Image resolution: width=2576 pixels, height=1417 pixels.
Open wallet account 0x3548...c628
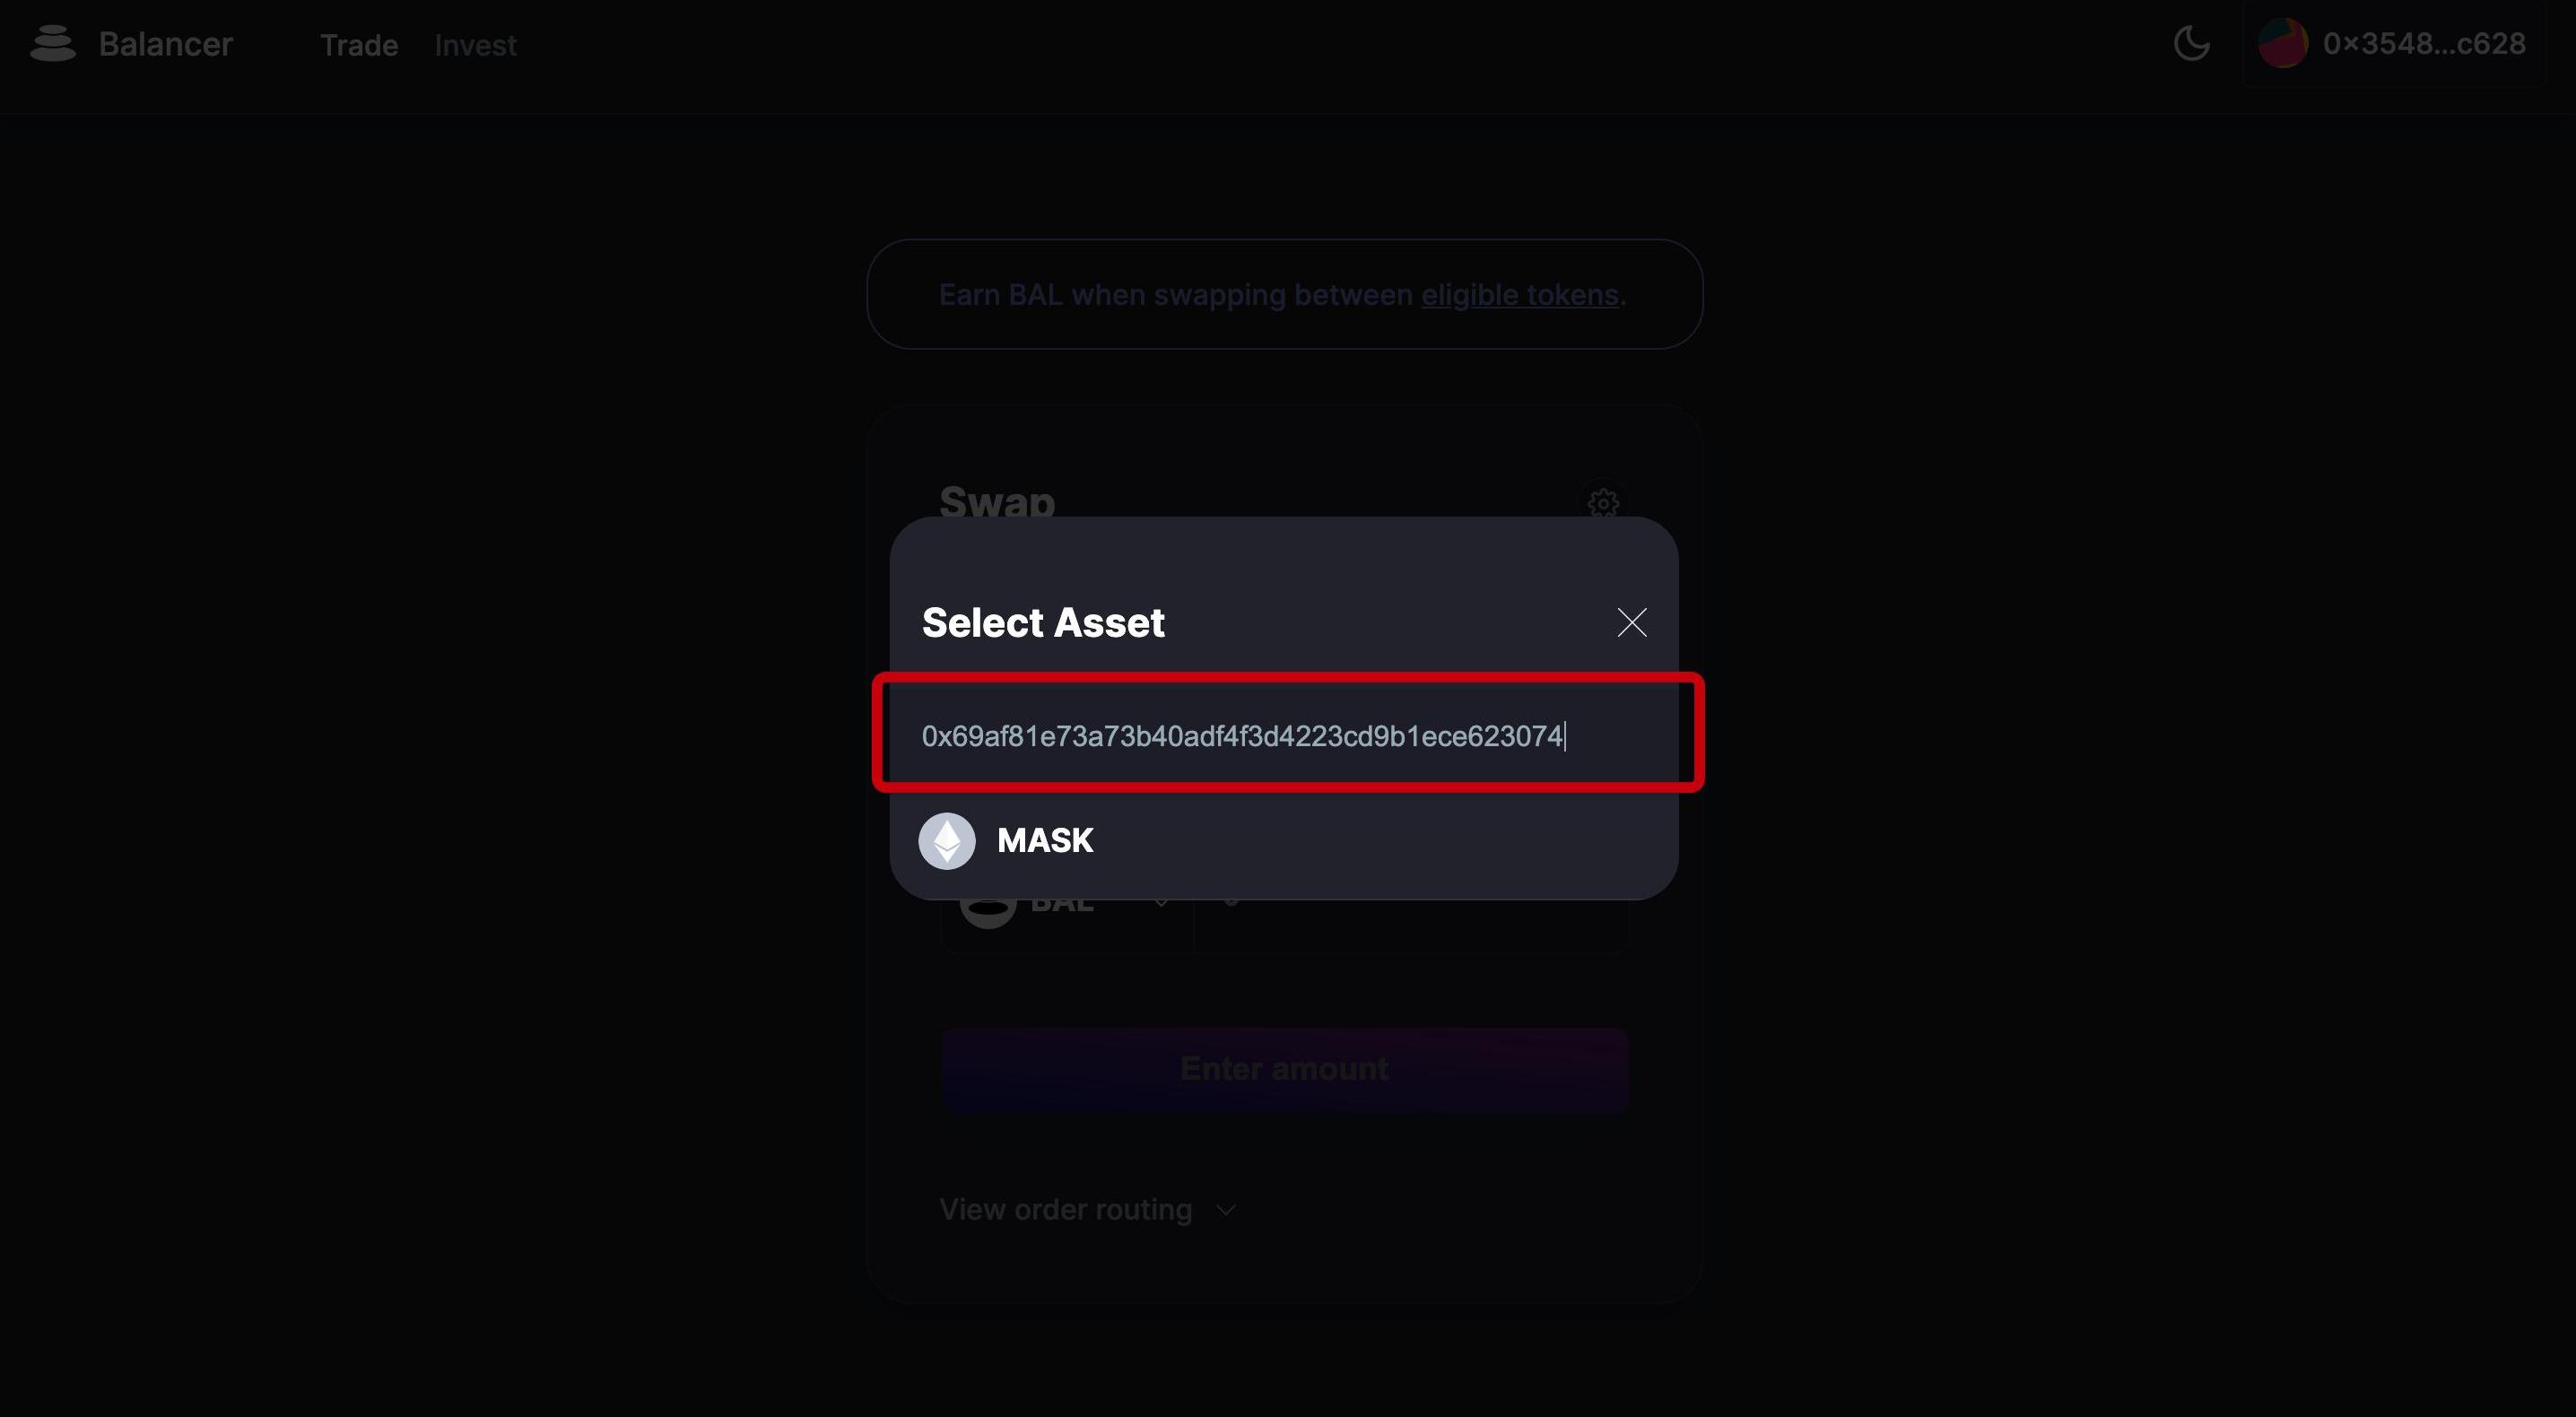(2423, 44)
